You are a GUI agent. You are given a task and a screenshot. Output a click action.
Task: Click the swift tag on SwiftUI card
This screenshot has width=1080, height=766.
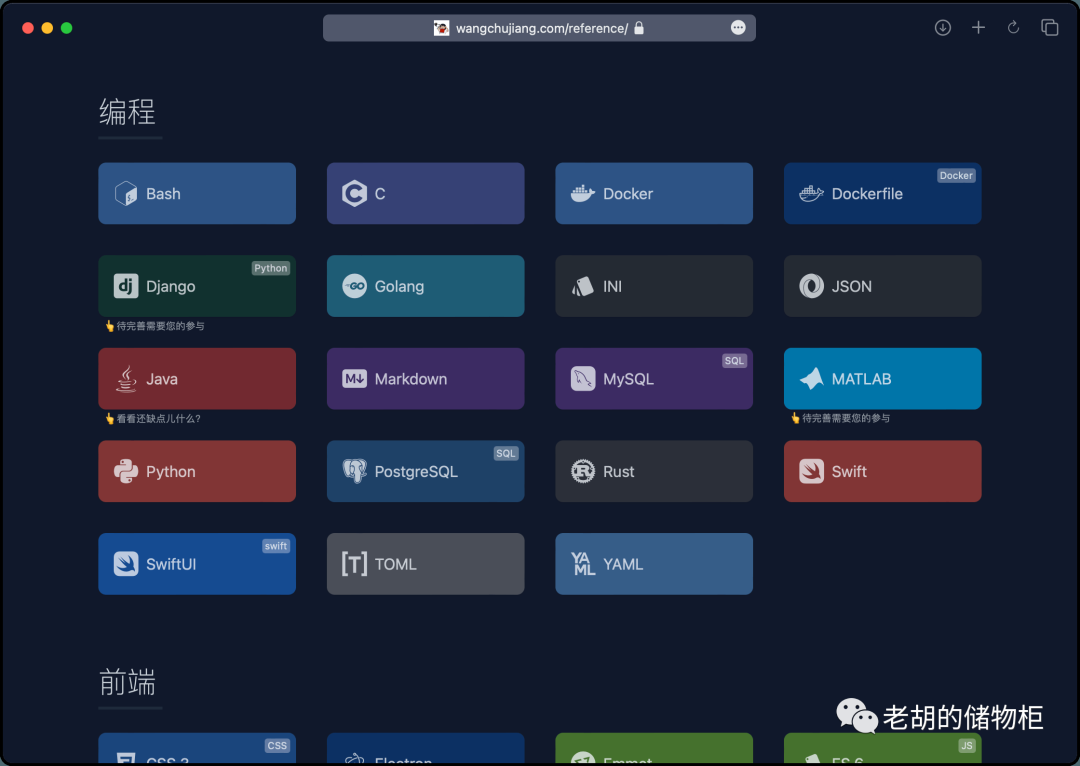tap(276, 546)
